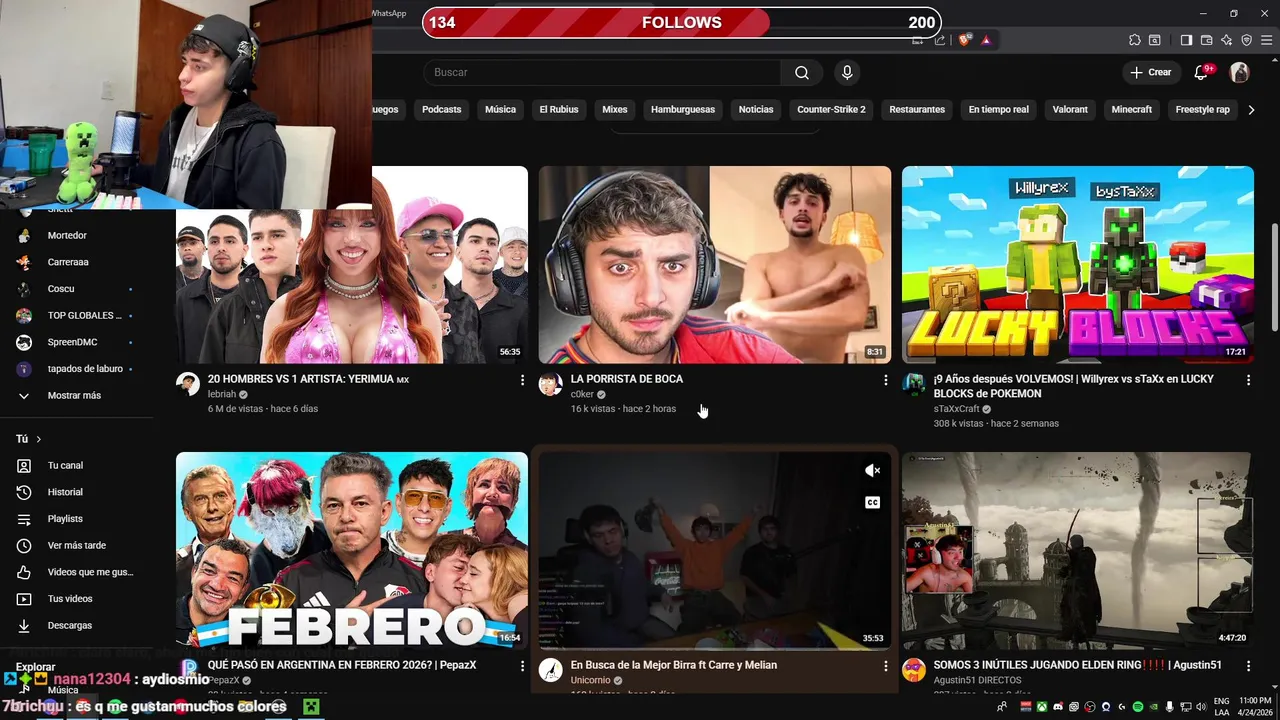Screen dimensions: 1280x720
Task: Open the Brave Wallet icon
Action: coord(1206,40)
